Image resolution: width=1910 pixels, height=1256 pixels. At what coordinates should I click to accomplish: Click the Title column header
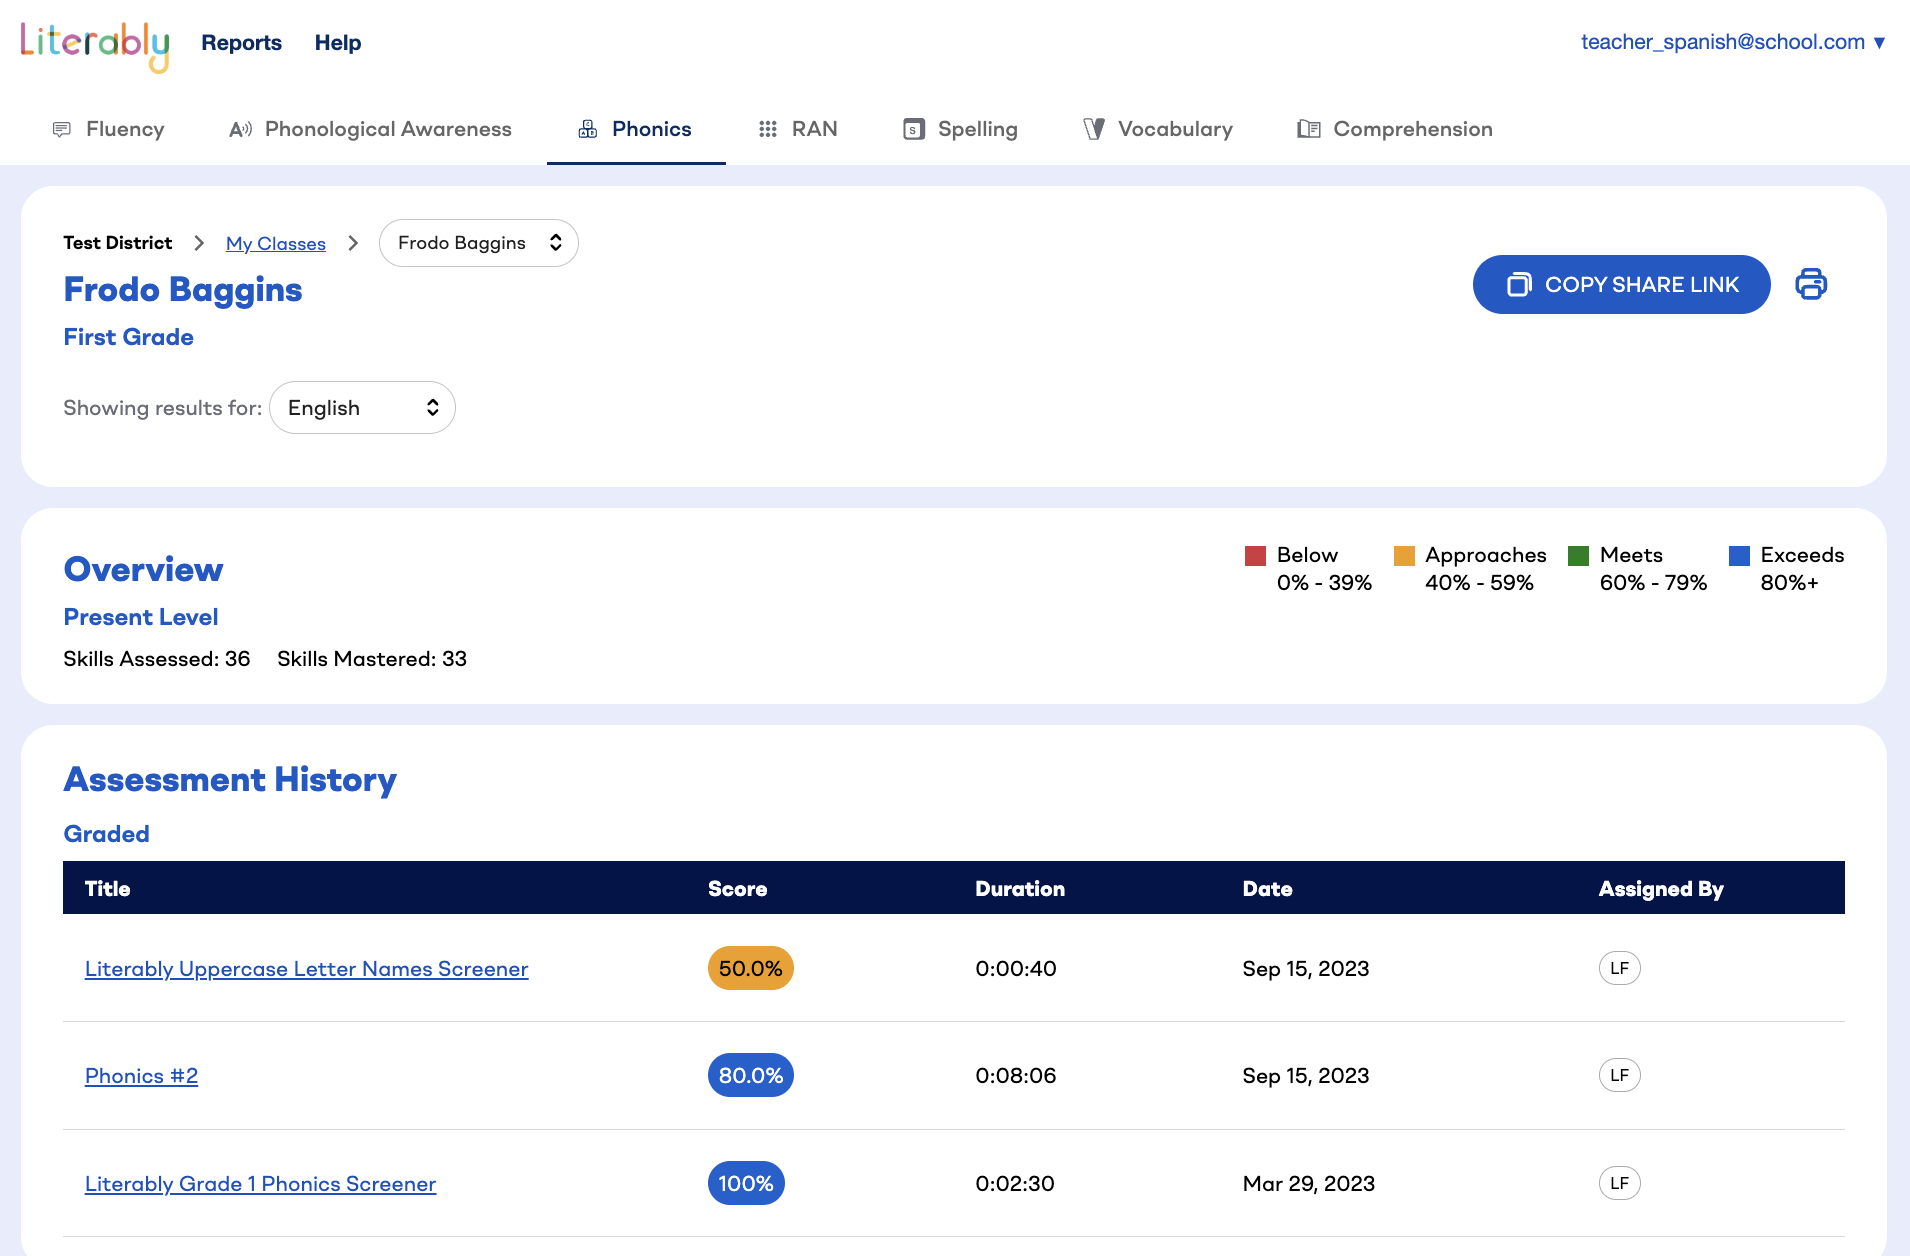108,888
